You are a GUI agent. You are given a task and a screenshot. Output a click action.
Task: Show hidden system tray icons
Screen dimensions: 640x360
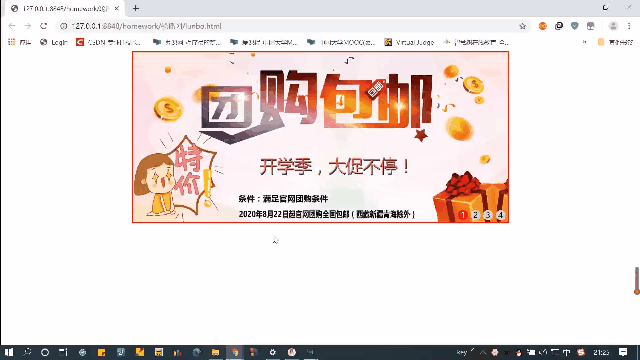pyautogui.click(x=483, y=352)
